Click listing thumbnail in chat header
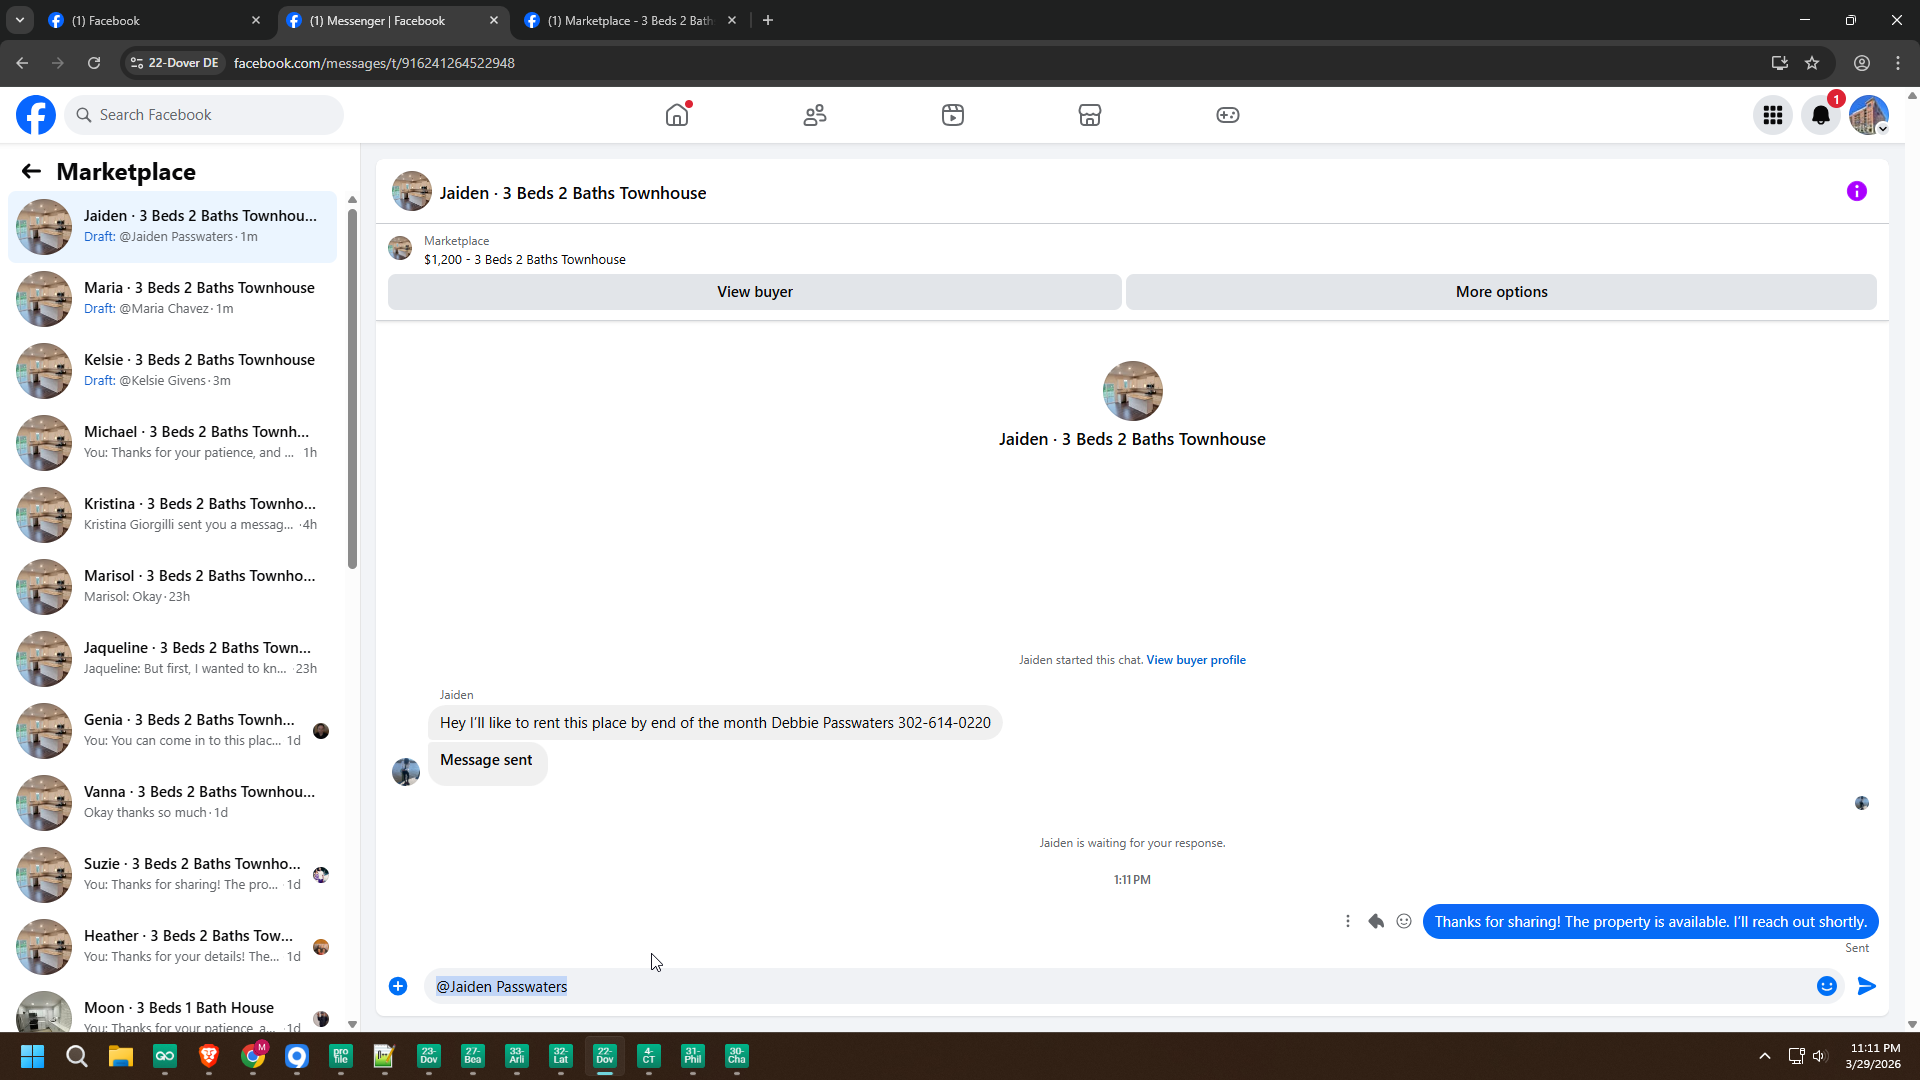The height and width of the screenshot is (1080, 1920). (412, 192)
